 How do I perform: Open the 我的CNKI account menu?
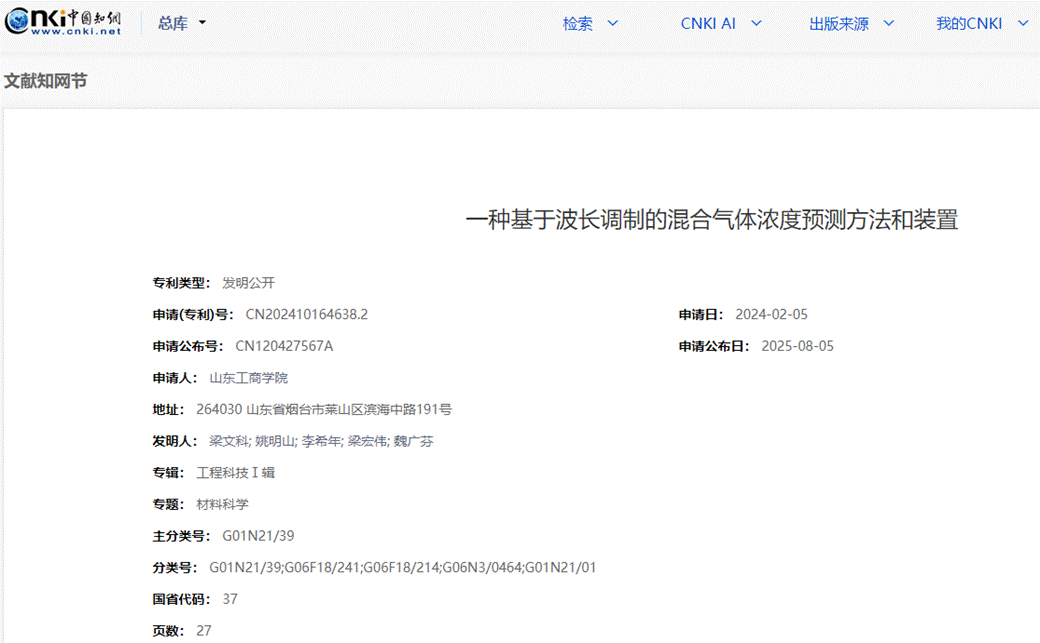[x=980, y=24]
